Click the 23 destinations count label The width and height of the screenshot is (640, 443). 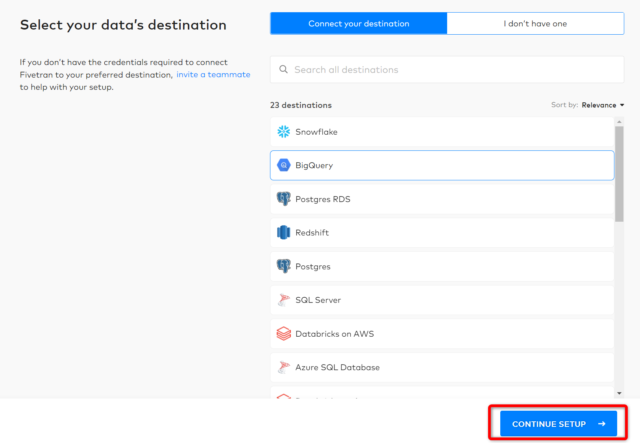[x=301, y=105]
